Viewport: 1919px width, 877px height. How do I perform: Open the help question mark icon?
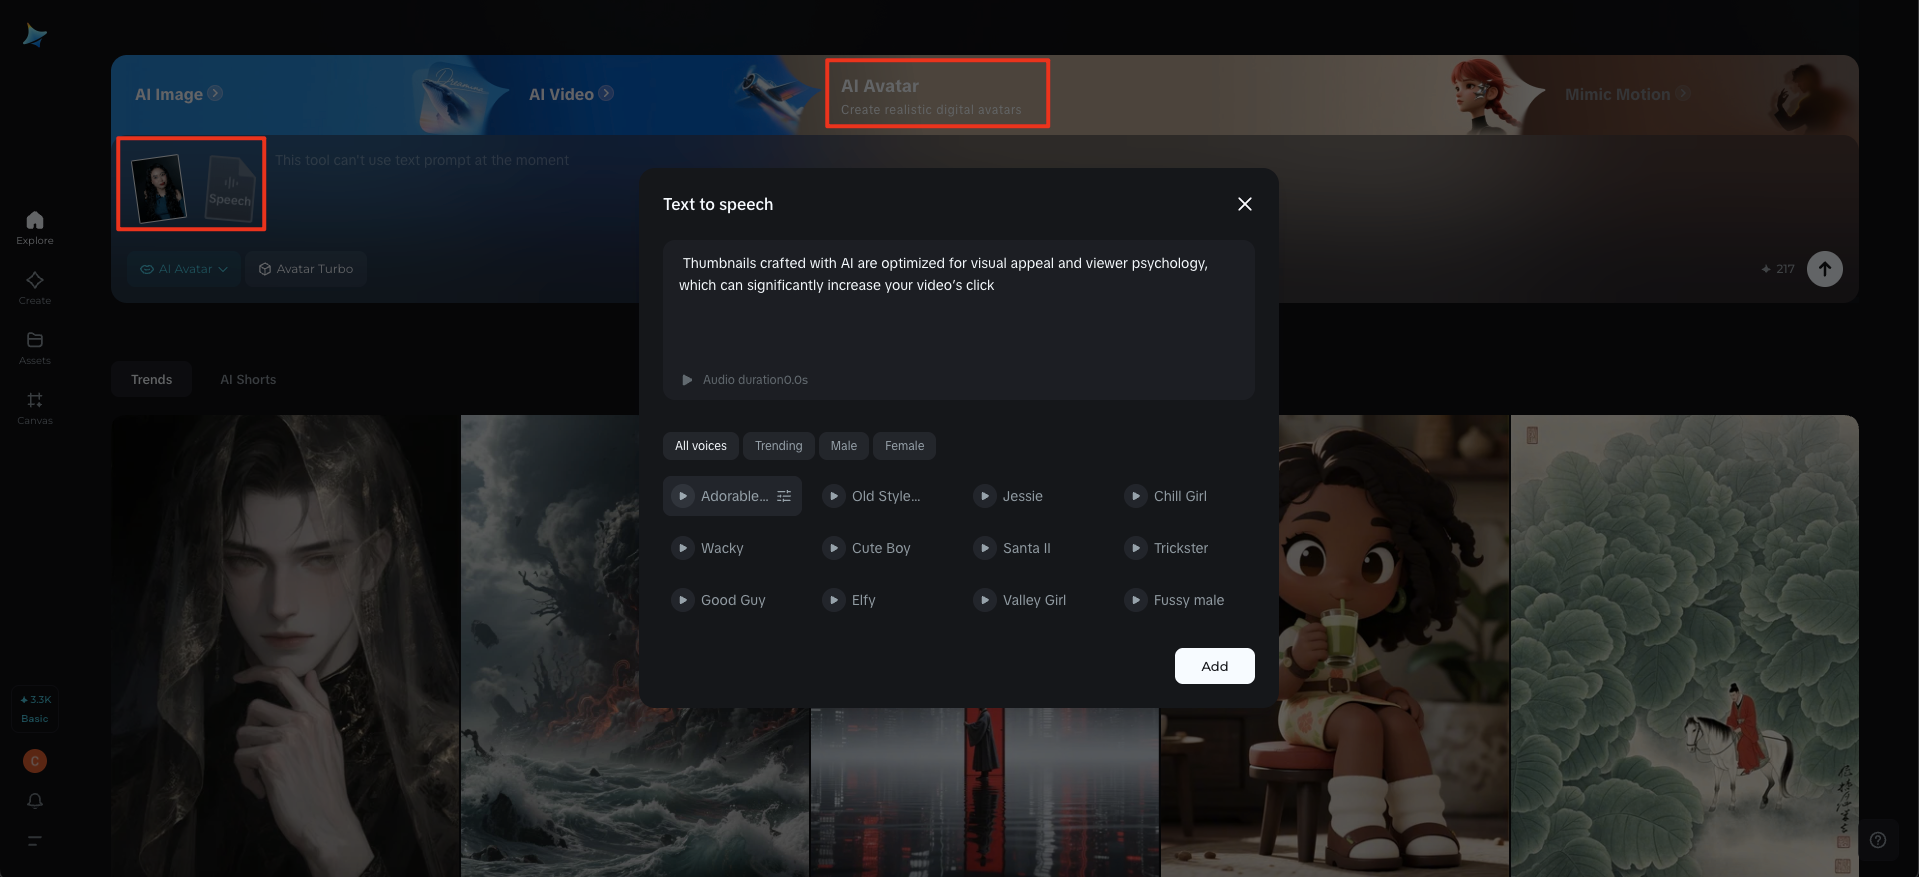pos(1878,840)
